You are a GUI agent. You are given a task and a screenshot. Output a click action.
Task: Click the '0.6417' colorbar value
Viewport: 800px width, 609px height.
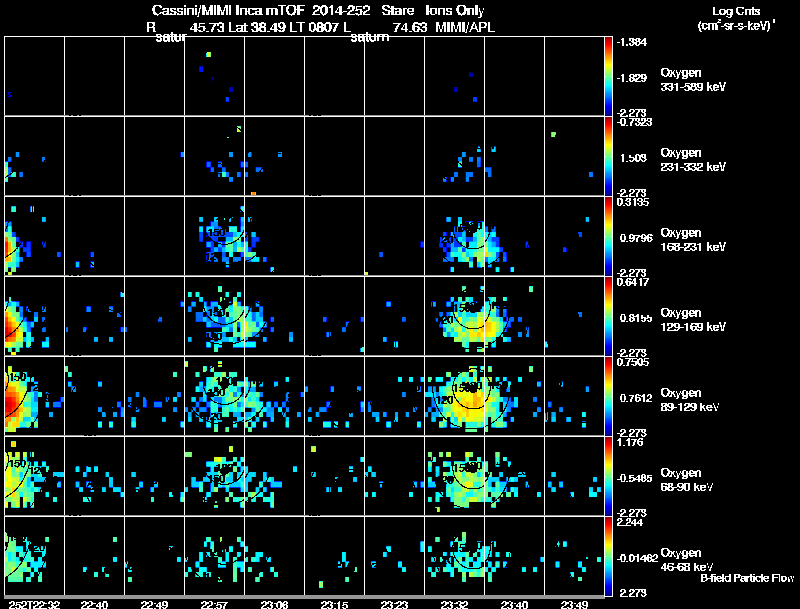coord(633,282)
